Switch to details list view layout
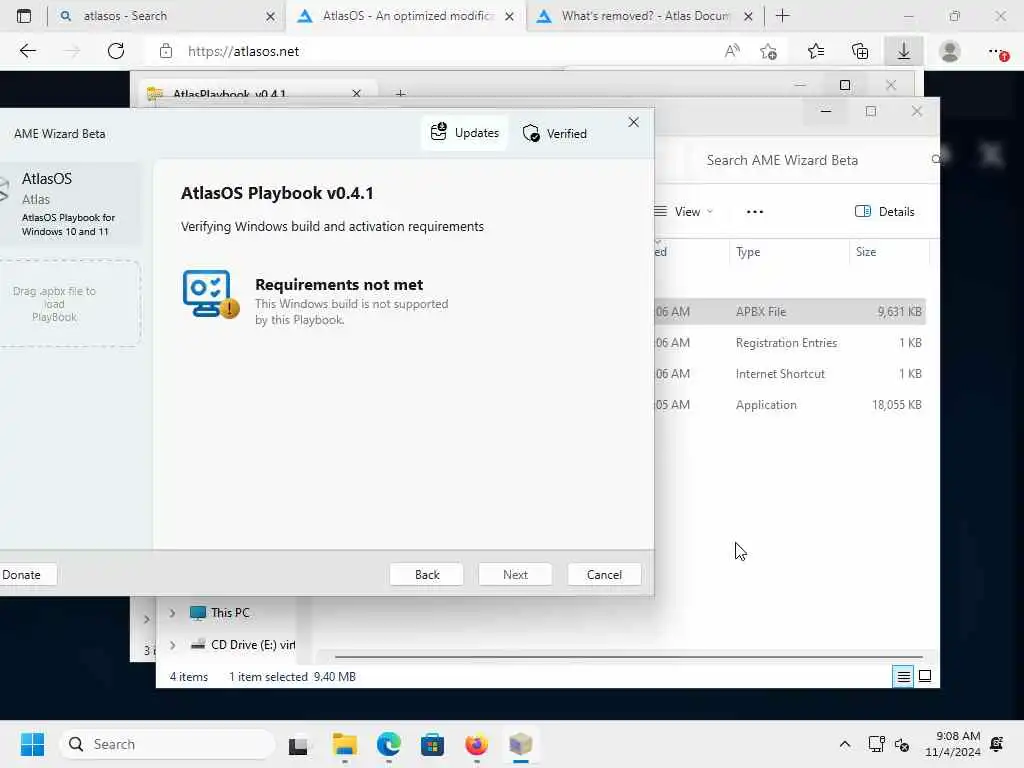 pos(903,677)
